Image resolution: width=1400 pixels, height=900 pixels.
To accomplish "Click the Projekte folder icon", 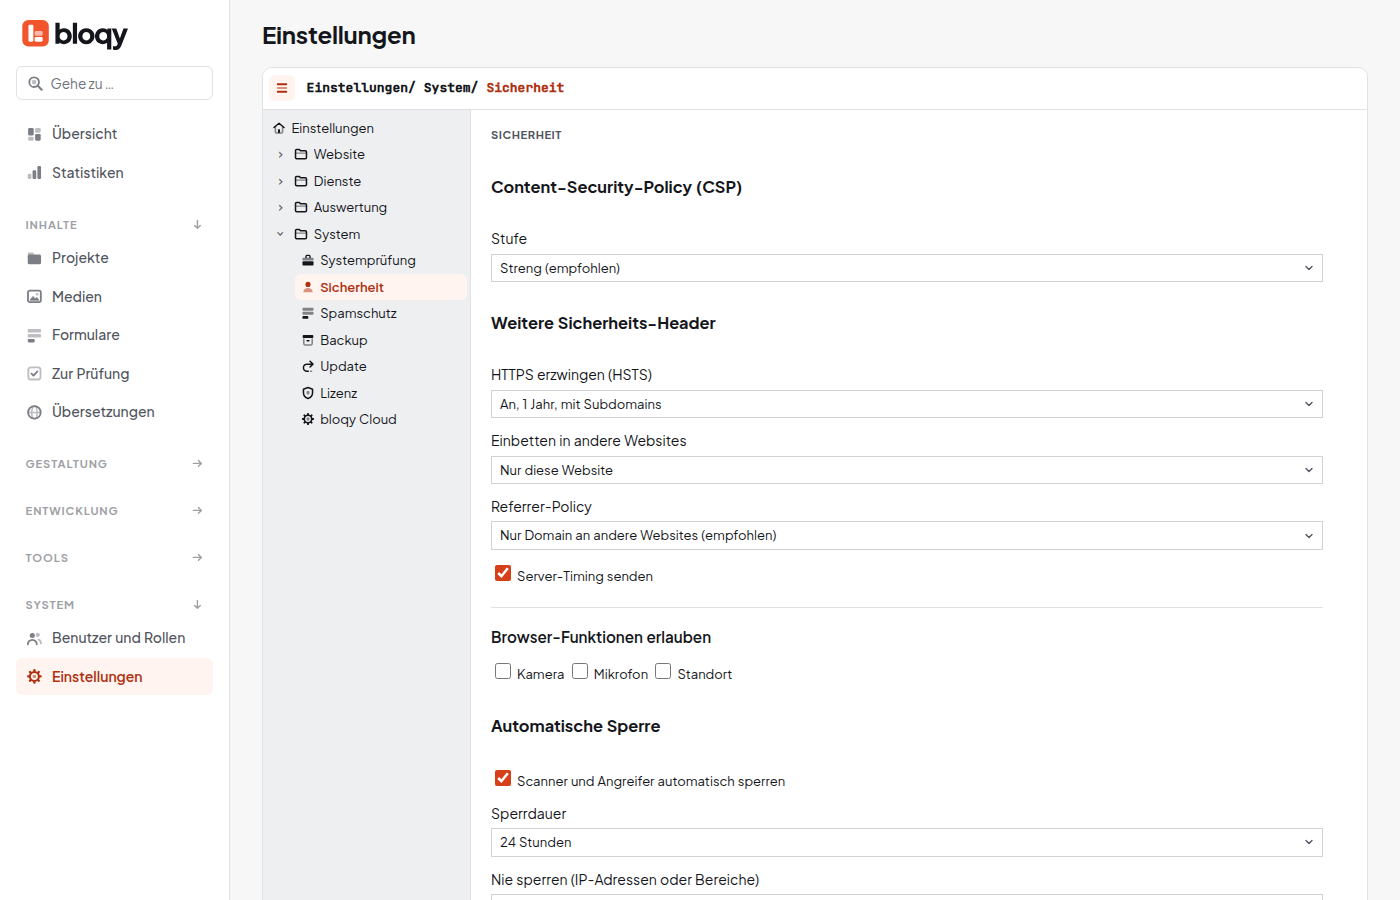I will point(34,258).
